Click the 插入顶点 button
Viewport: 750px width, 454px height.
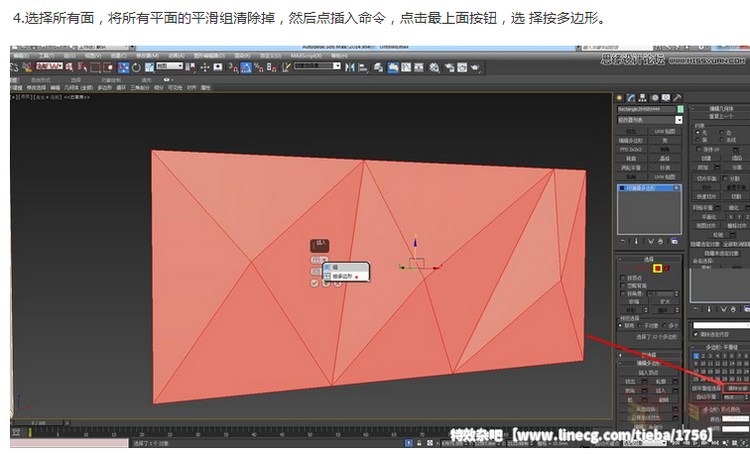pos(648,372)
